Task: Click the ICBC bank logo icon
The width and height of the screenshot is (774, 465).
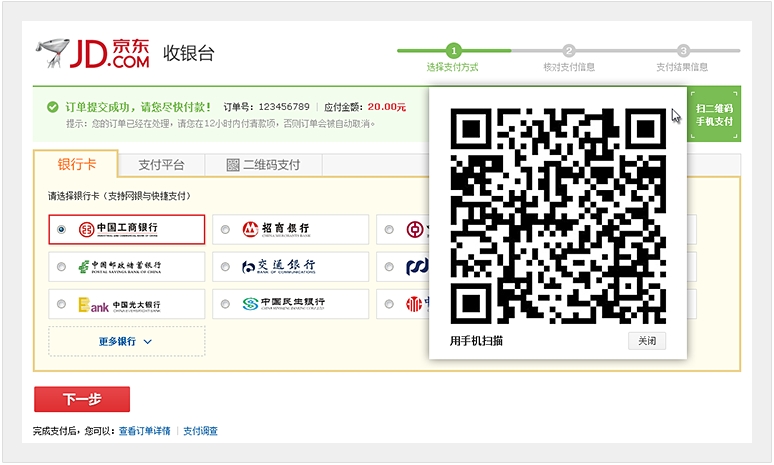Action: tap(86, 229)
